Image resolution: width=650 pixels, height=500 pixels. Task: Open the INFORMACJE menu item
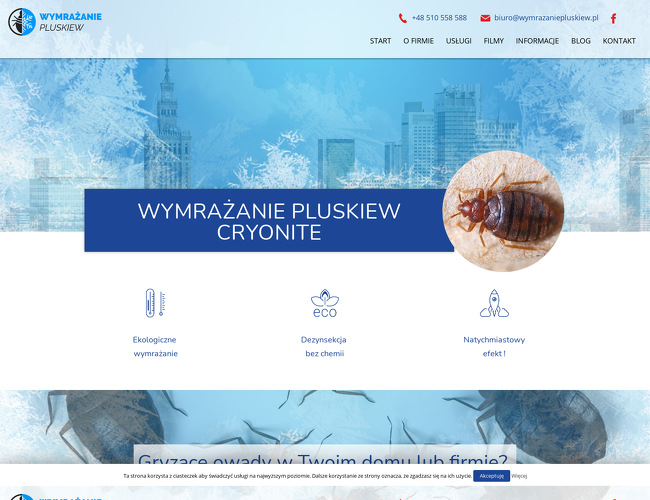click(537, 41)
